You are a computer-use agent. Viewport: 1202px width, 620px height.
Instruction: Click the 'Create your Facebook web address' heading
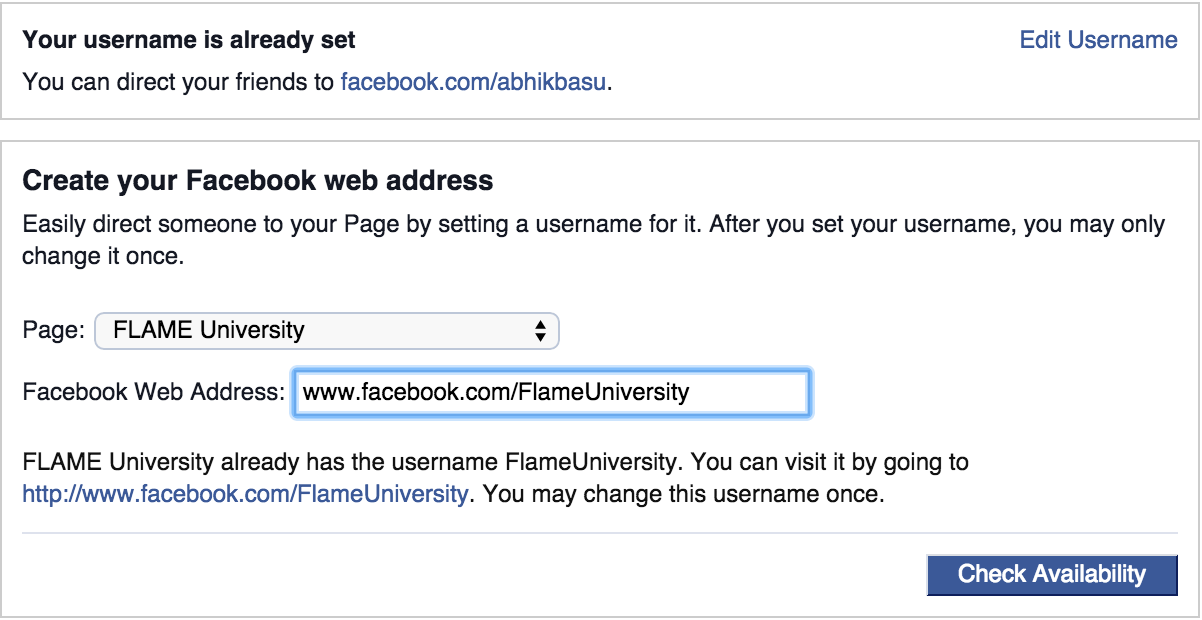click(x=257, y=181)
